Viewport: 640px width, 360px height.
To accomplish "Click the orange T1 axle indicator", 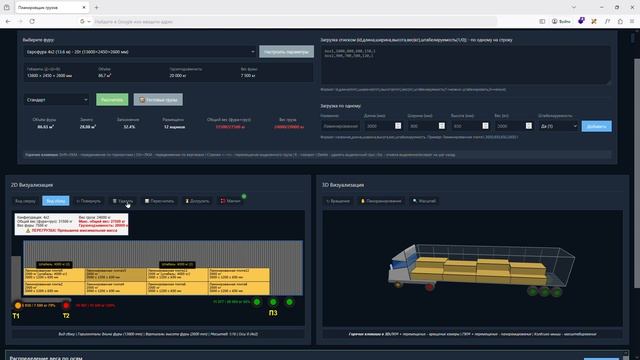I will tap(18, 305).
